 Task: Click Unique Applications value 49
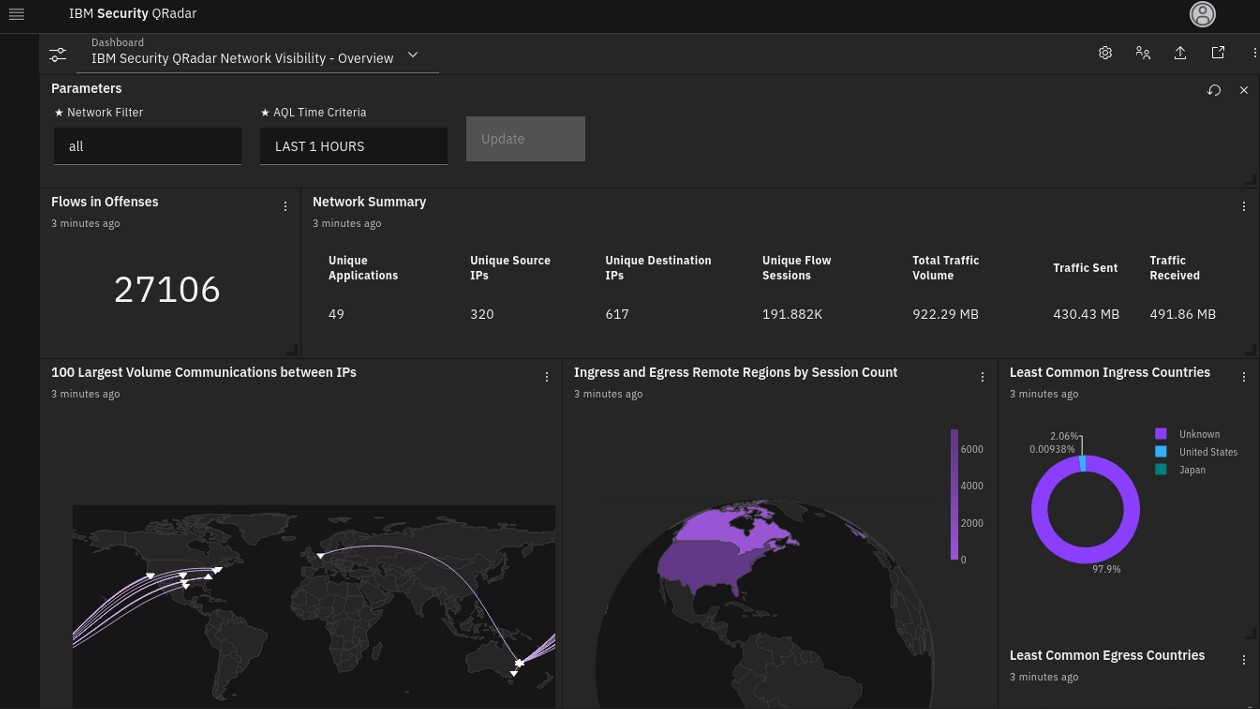(x=336, y=314)
